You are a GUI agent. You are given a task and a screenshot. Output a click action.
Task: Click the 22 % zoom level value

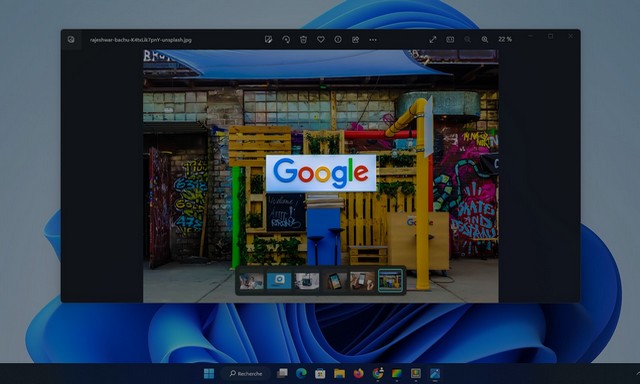pyautogui.click(x=505, y=39)
